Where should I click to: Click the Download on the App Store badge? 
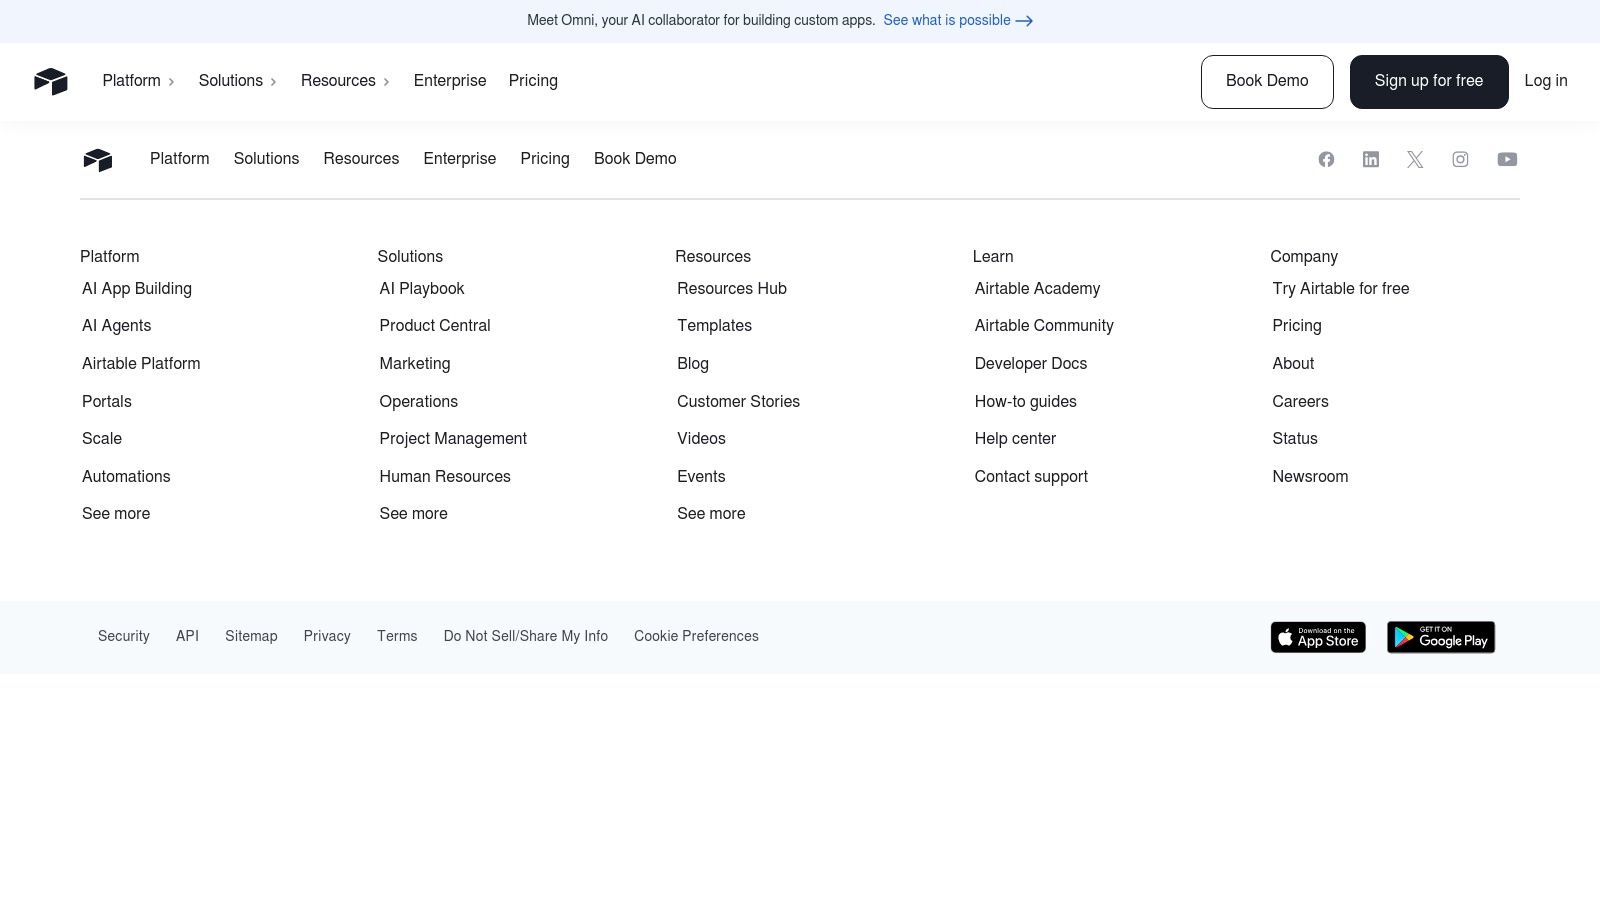pos(1318,637)
